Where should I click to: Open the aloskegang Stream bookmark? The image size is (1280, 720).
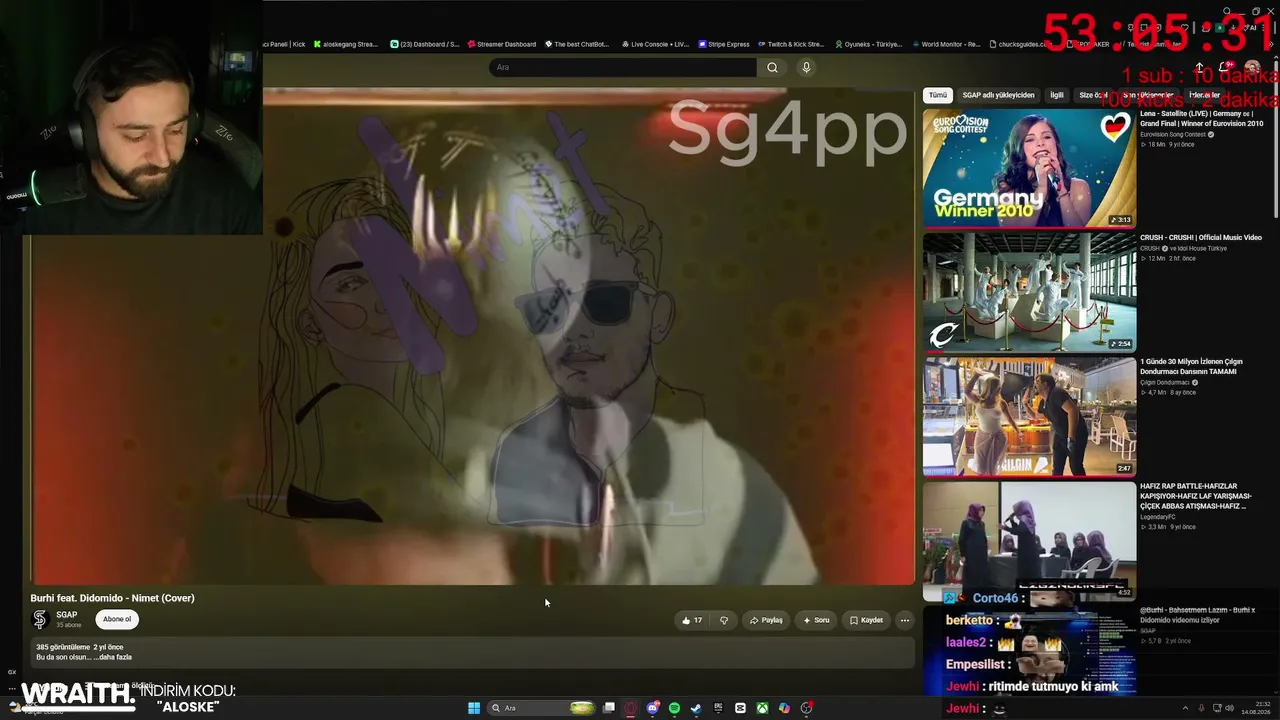(345, 44)
